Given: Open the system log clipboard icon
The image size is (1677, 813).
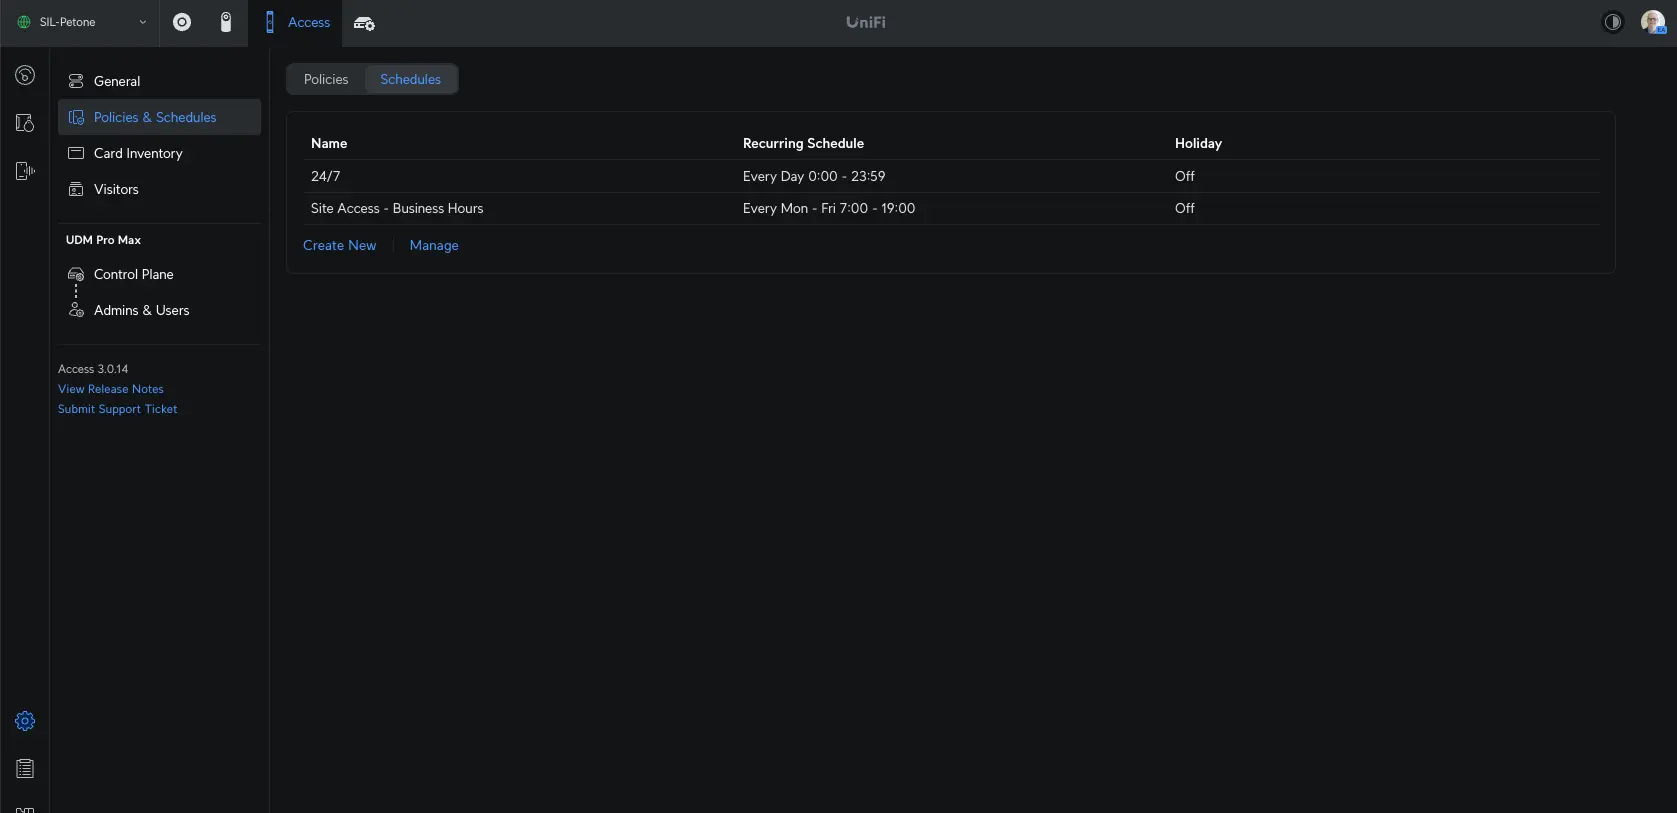Looking at the screenshot, I should click(x=25, y=768).
